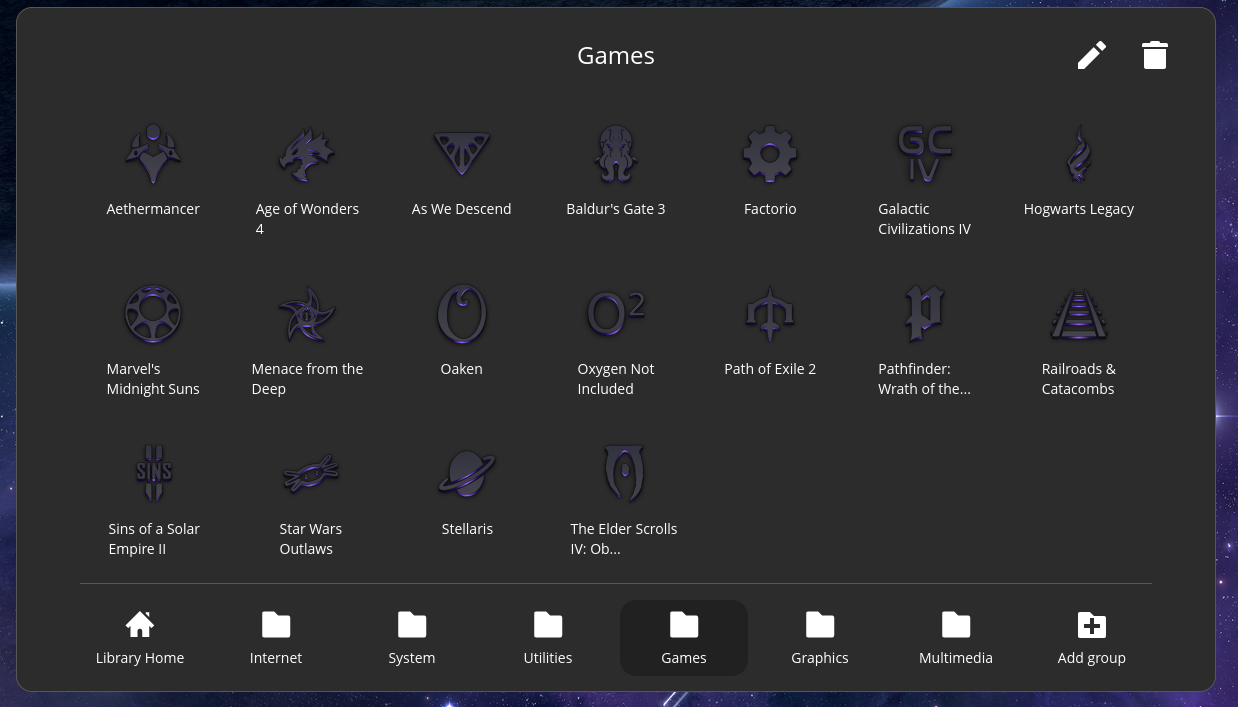Click the Factorio gear icon
The width and height of the screenshot is (1238, 707).
coord(769,155)
